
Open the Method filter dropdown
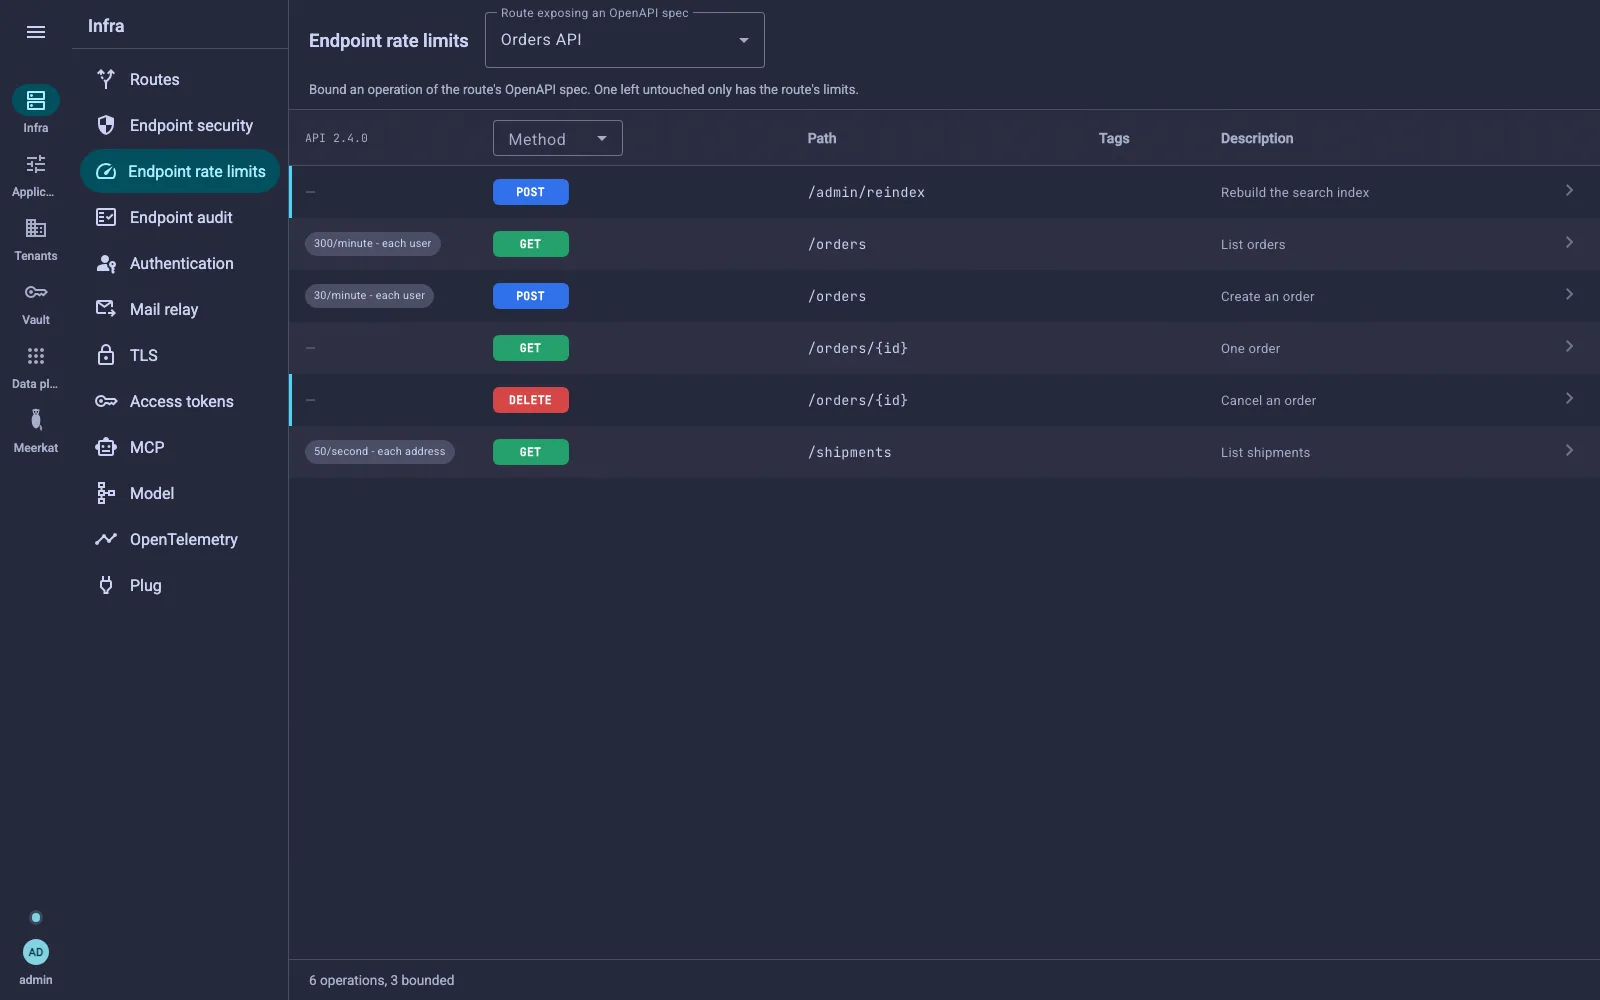point(558,138)
